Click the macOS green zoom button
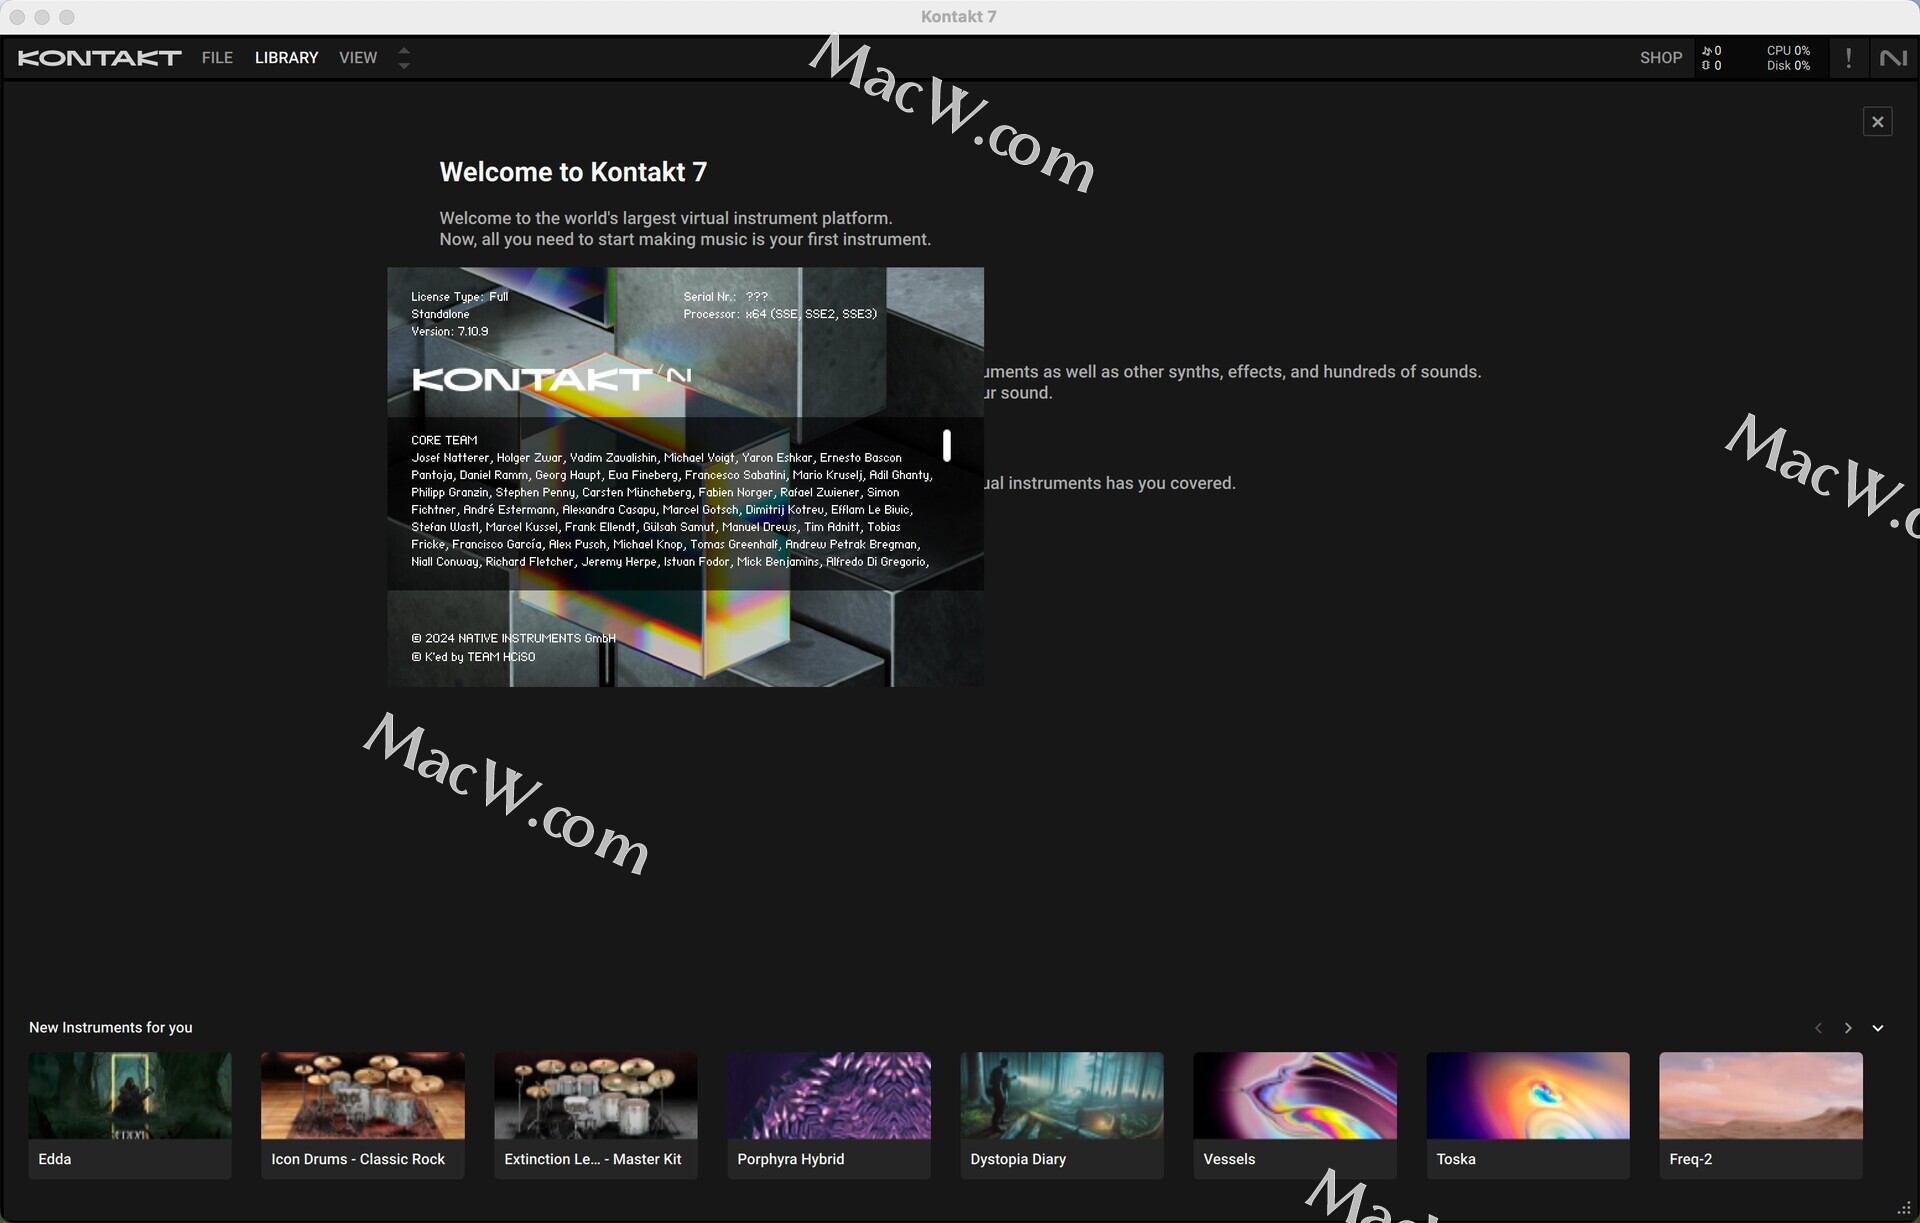The image size is (1920, 1223). coord(67,17)
